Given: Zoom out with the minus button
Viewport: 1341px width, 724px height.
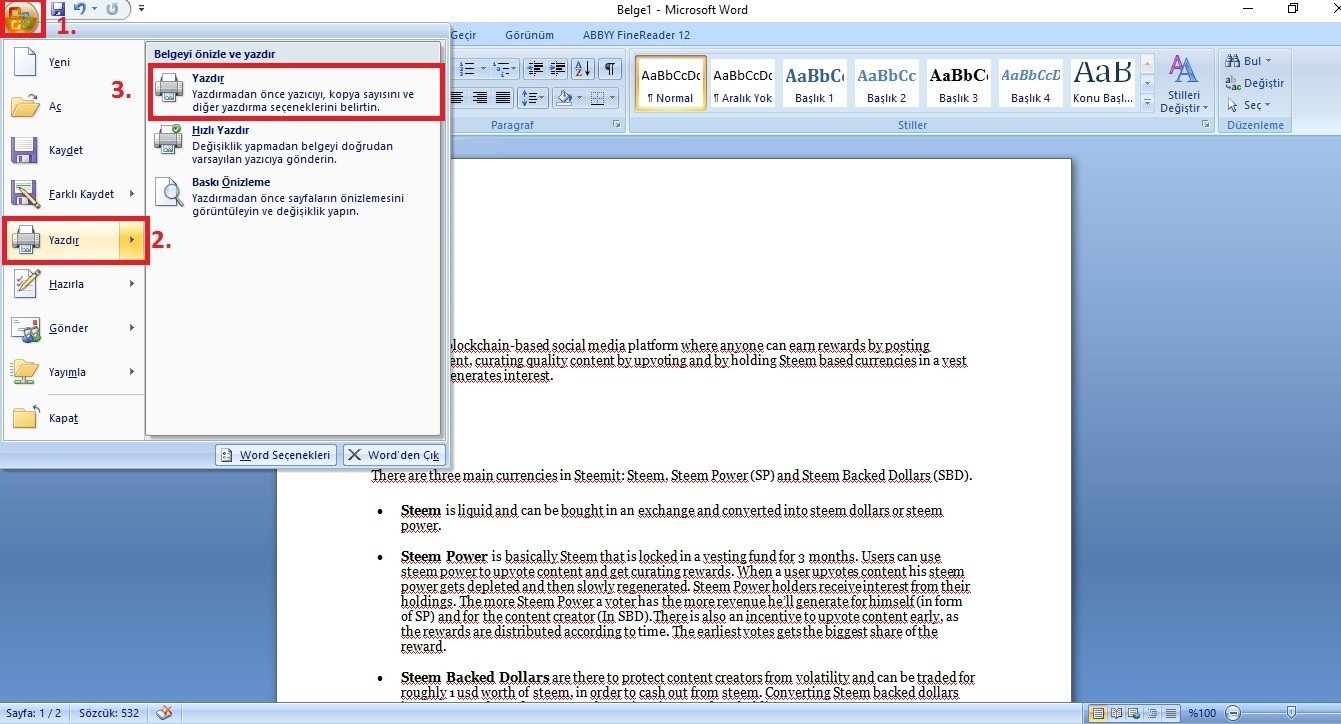Looking at the screenshot, I should point(1232,713).
